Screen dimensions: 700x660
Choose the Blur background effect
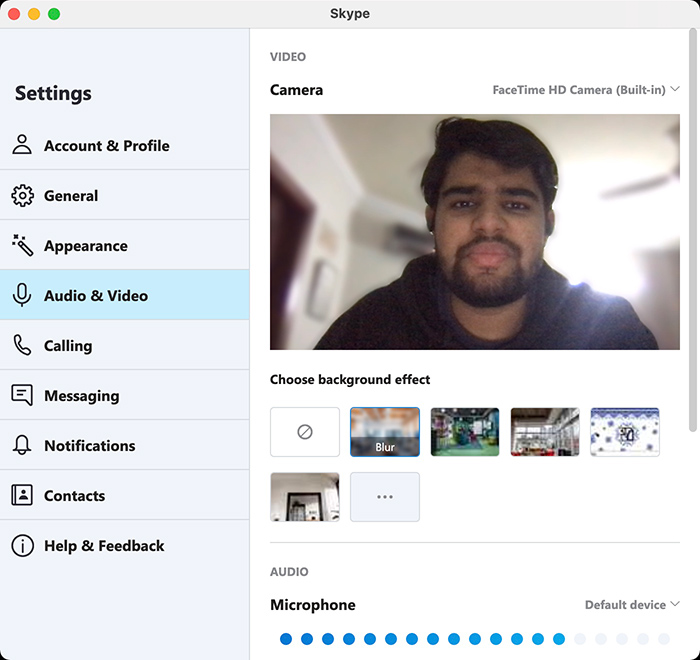[385, 432]
